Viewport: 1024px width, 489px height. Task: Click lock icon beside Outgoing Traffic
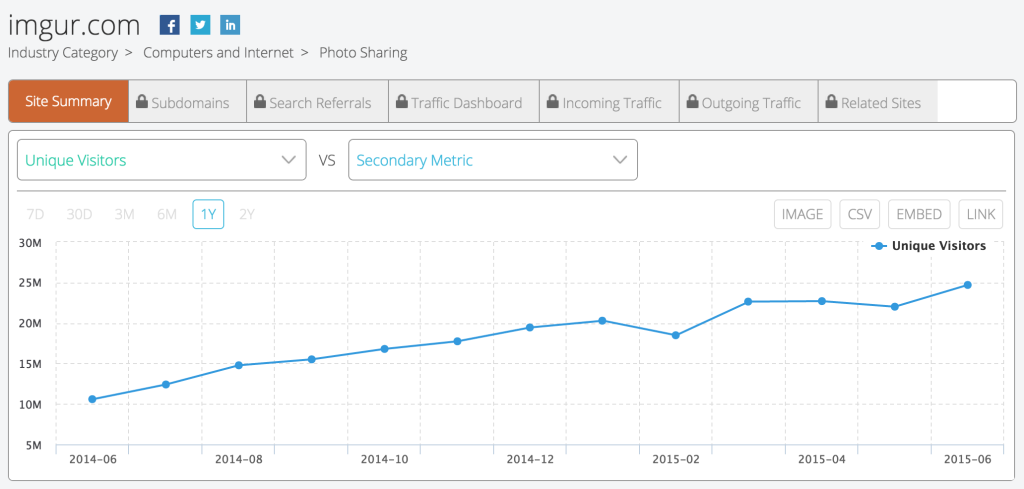coord(692,102)
